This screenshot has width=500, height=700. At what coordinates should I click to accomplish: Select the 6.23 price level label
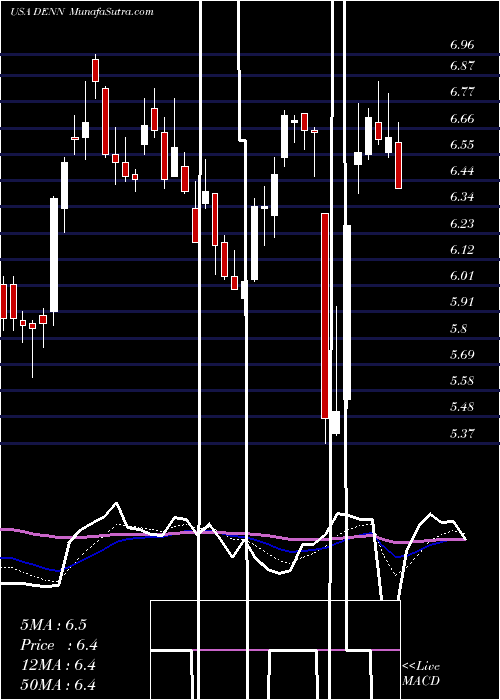click(x=462, y=223)
